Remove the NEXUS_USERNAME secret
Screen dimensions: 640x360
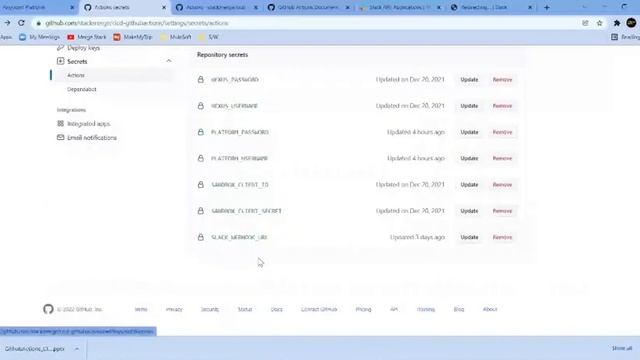click(502, 106)
